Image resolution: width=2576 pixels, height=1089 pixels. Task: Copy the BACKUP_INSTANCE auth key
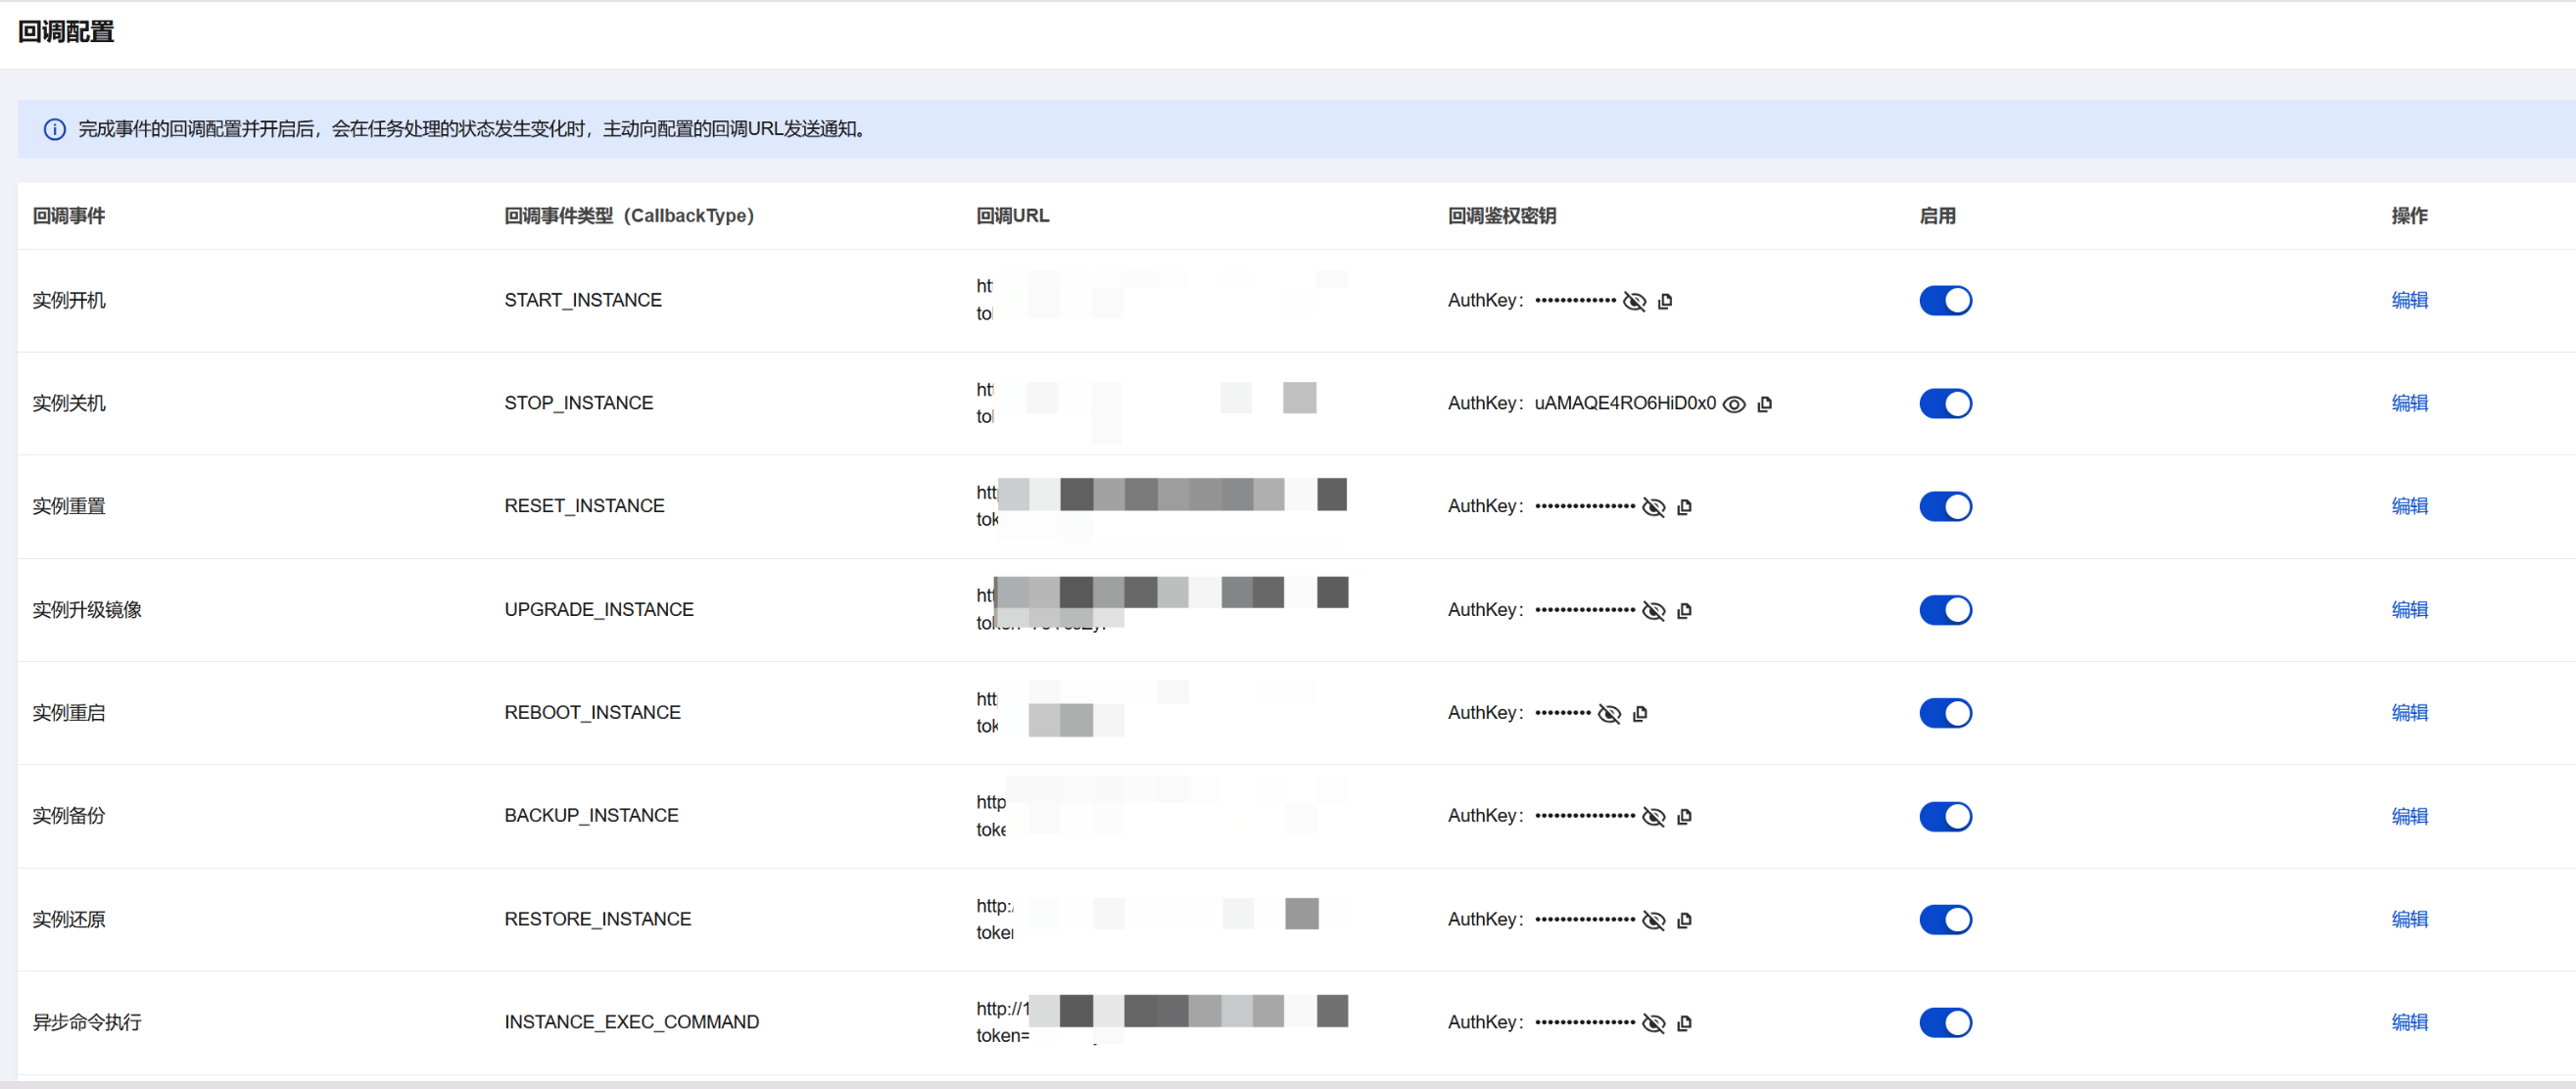(x=1684, y=816)
